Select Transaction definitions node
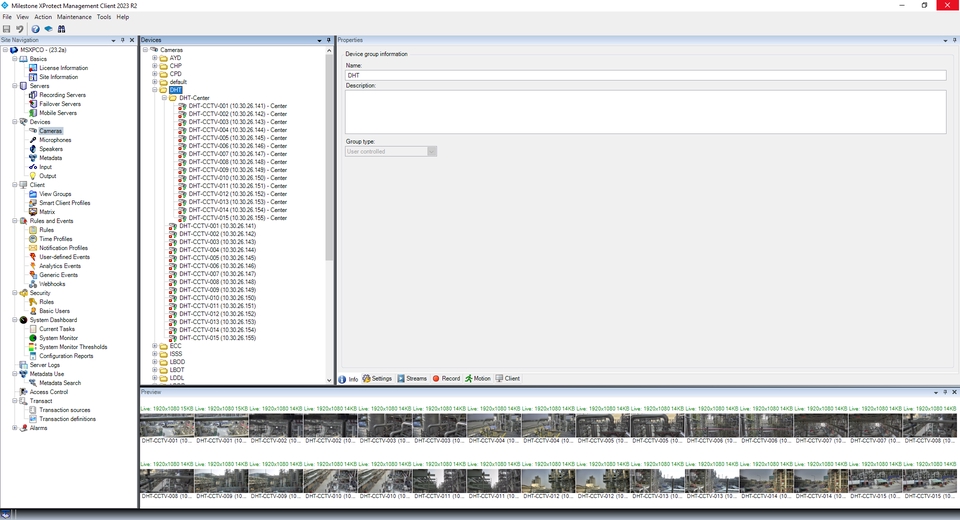 click(x=67, y=419)
